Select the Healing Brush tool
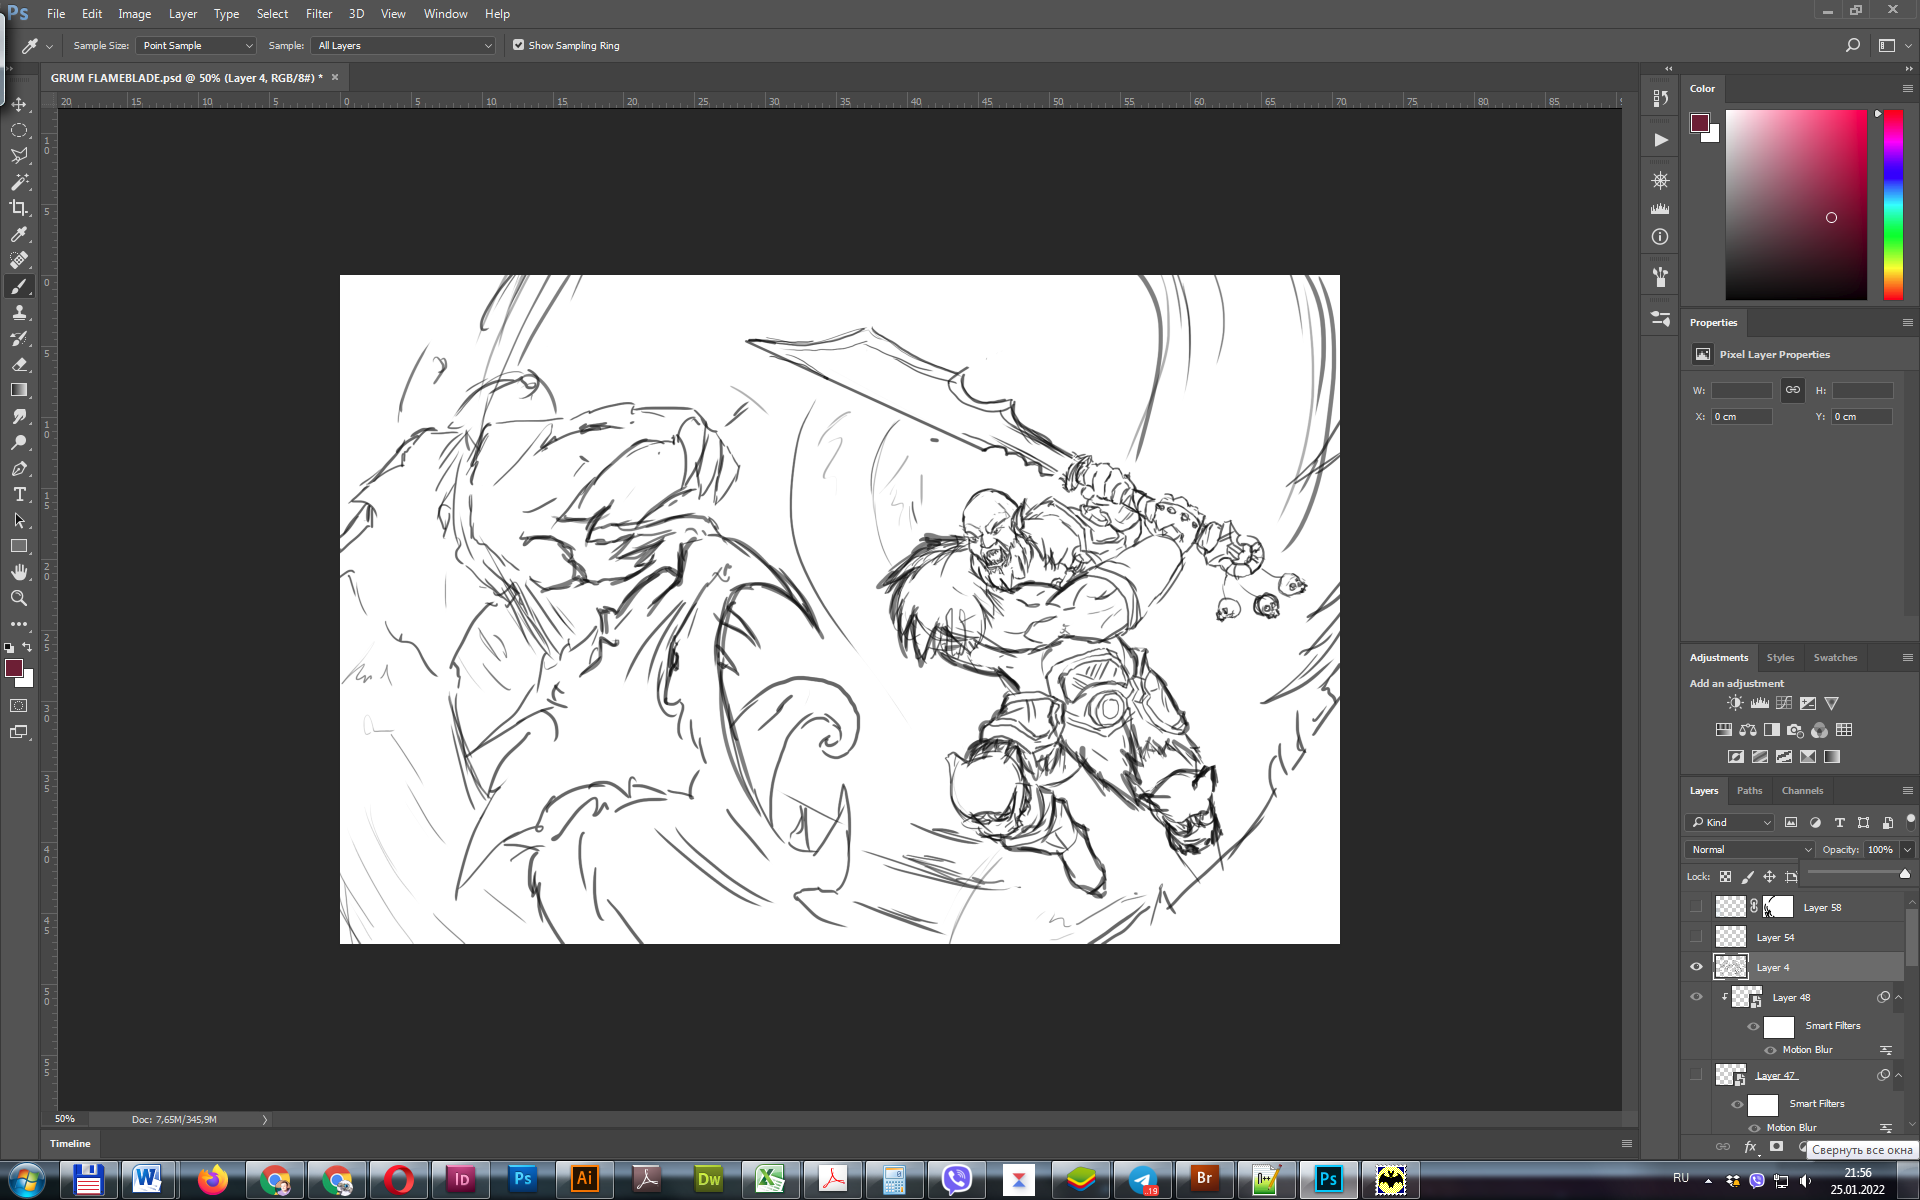Viewport: 1920px width, 1200px height. 19,260
